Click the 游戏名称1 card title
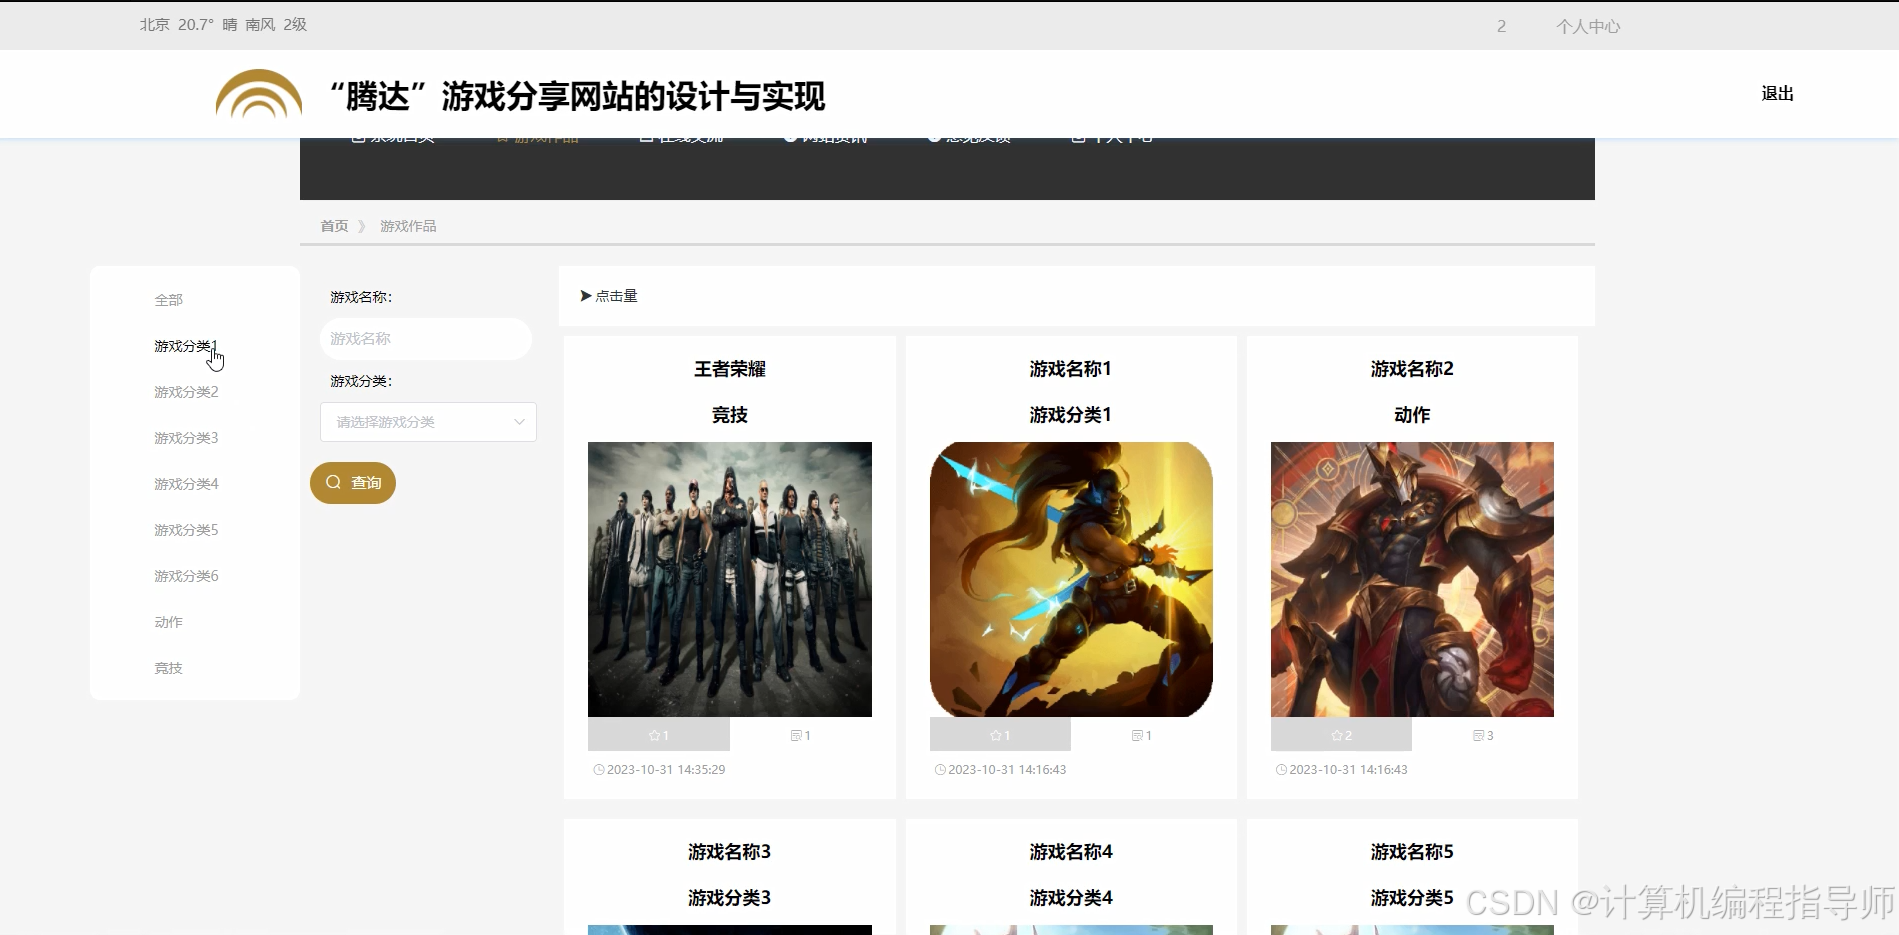Screen dimensions: 1899x935 point(1071,369)
